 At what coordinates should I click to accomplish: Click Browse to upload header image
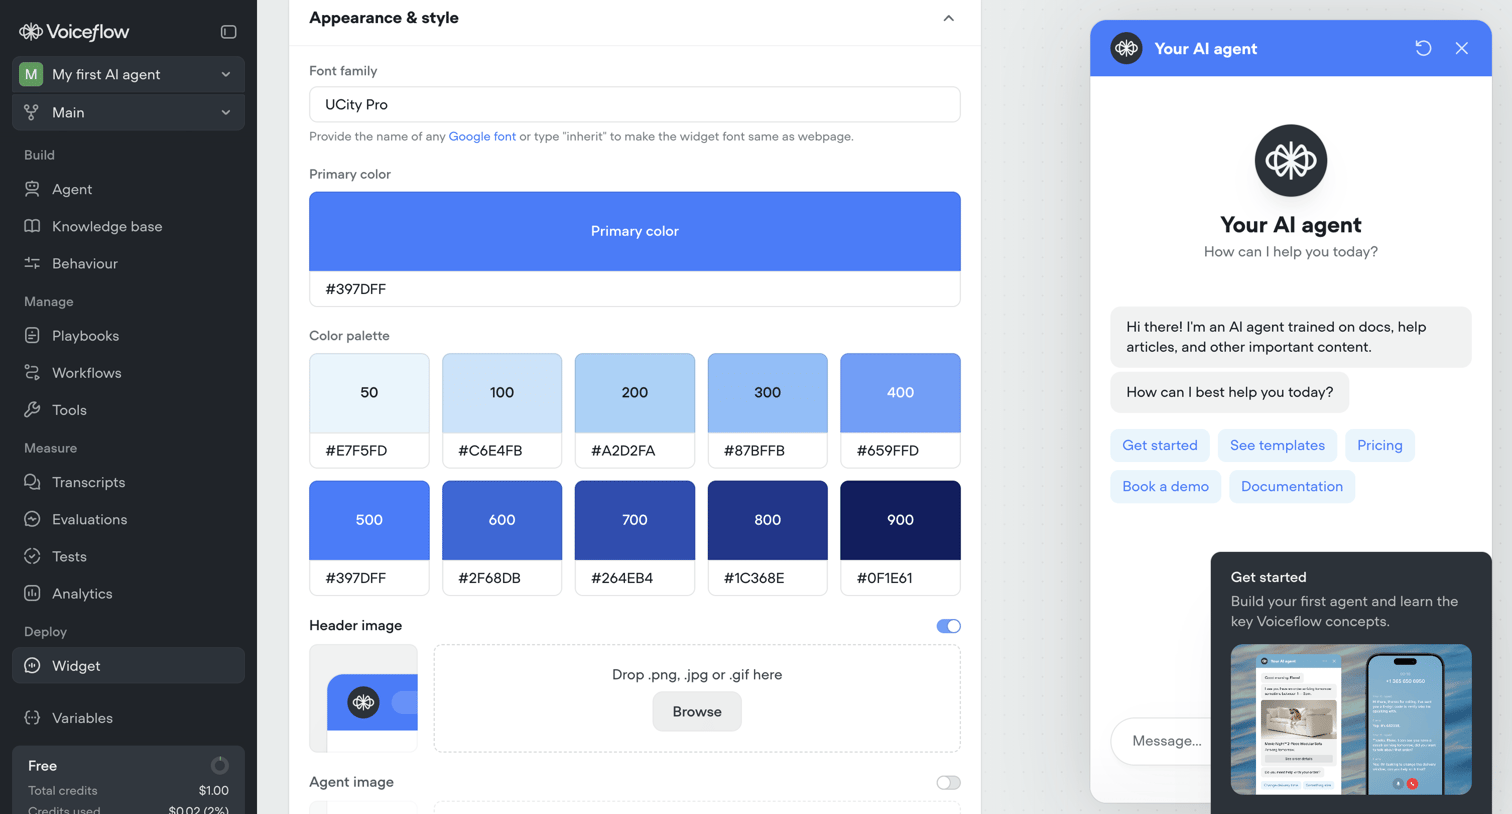[697, 712]
